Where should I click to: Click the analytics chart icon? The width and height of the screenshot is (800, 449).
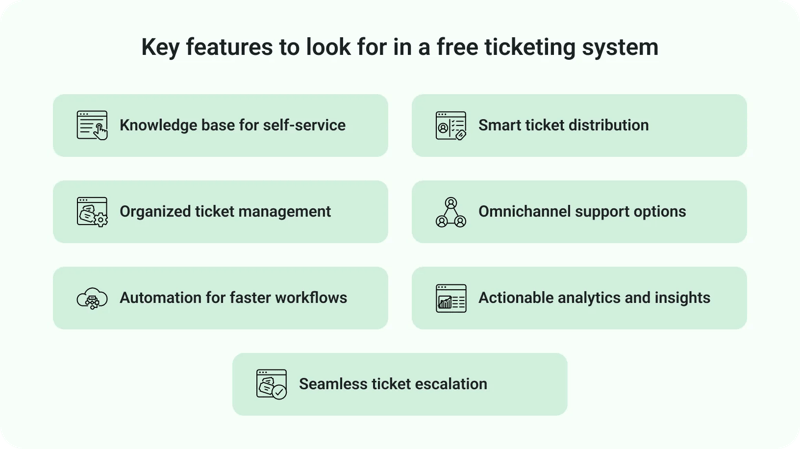[x=451, y=298]
